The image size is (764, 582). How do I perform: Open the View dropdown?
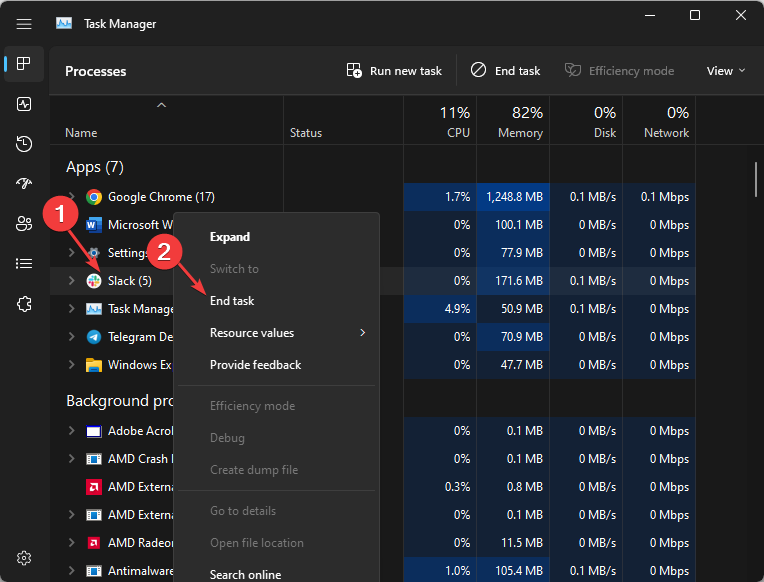point(726,71)
